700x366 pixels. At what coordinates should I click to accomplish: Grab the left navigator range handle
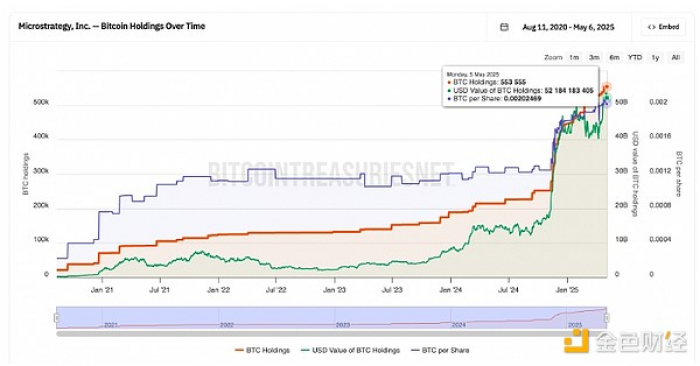tap(57, 318)
